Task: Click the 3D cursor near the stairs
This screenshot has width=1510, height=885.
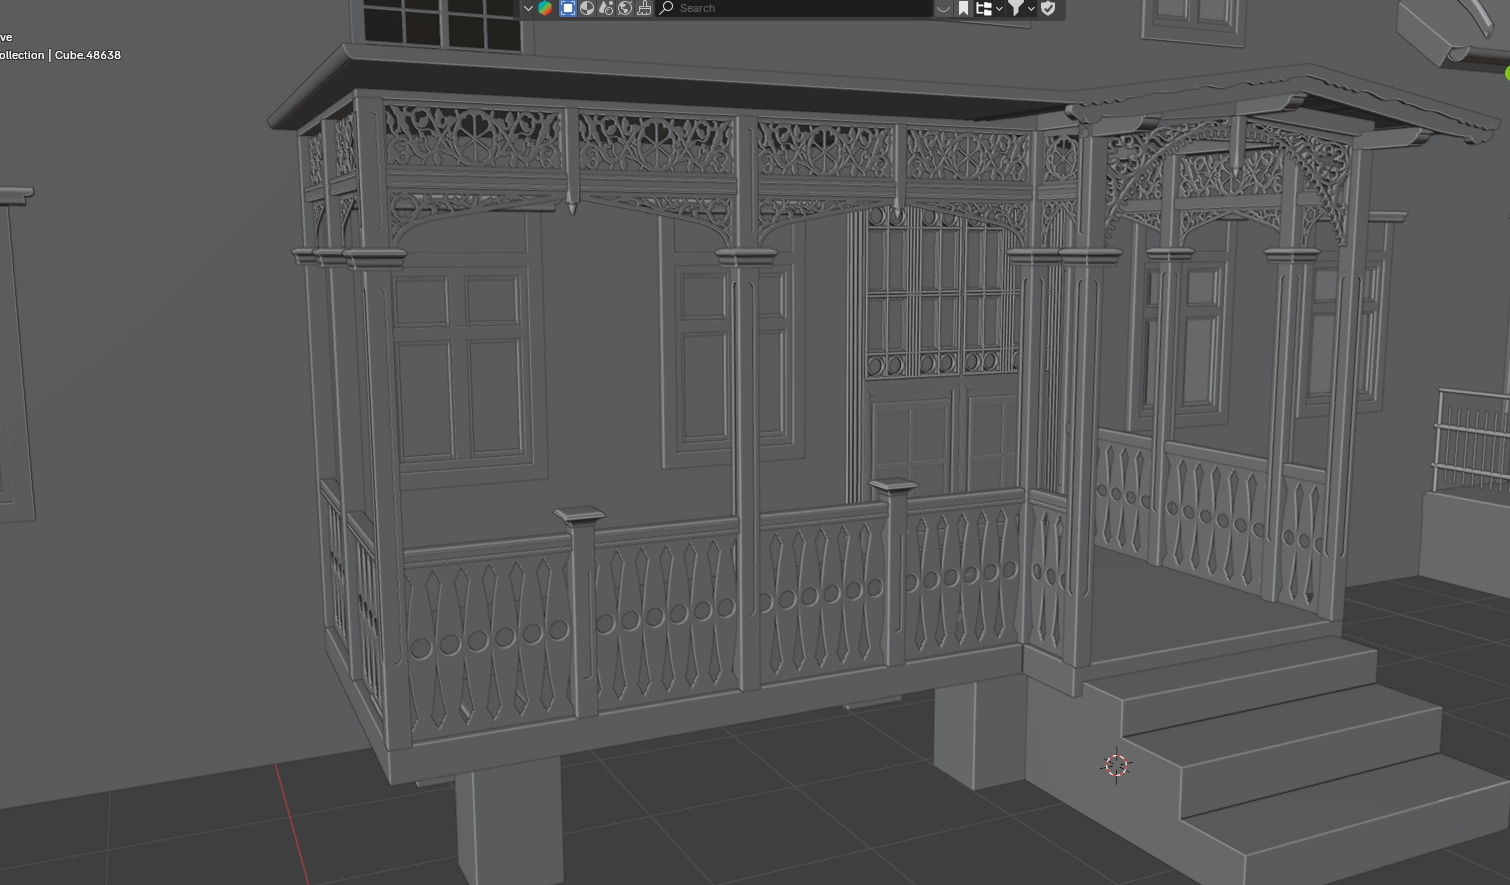Action: [x=1116, y=765]
